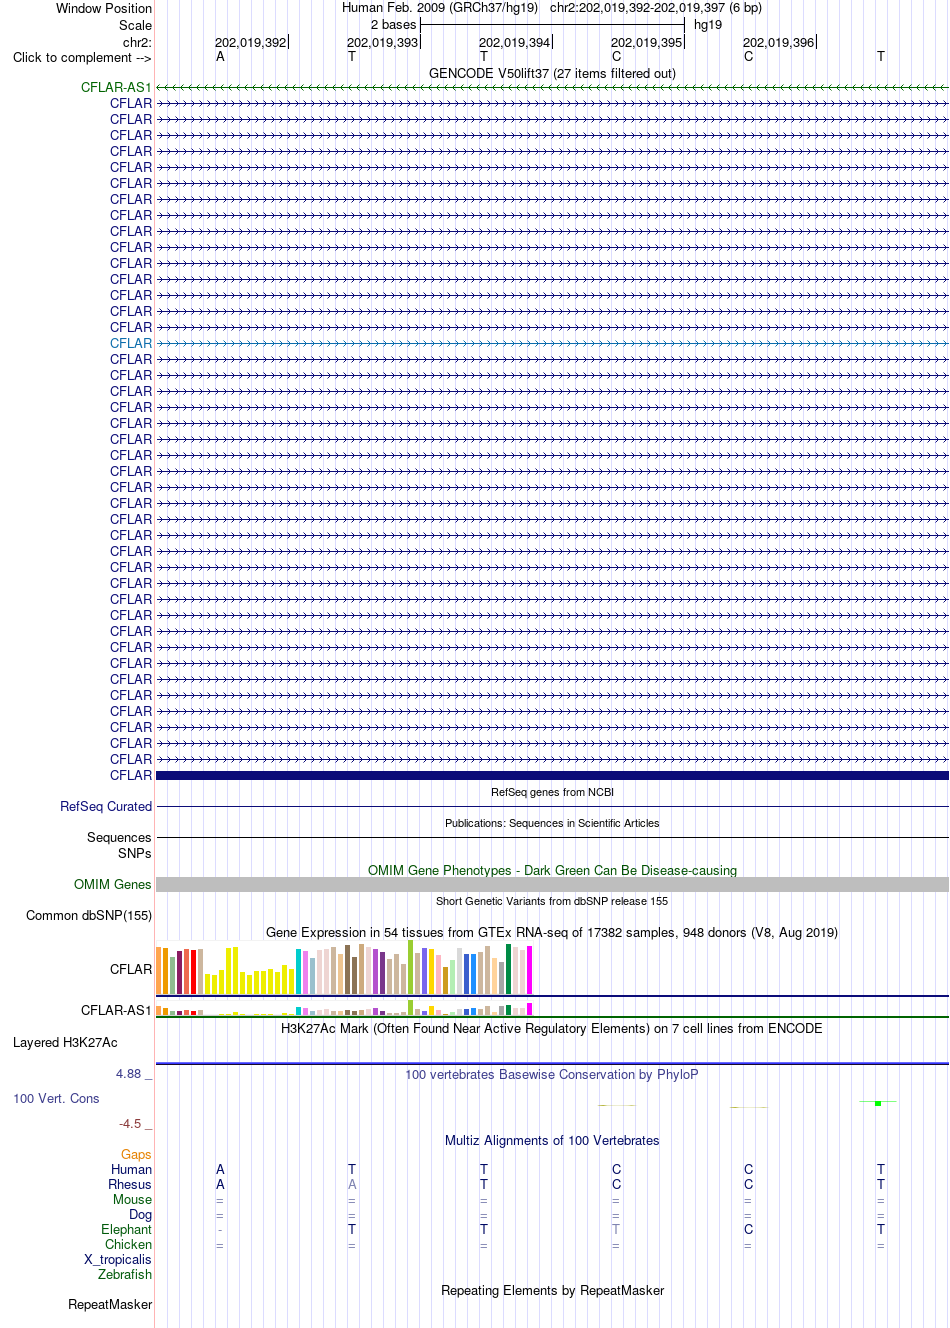
Task: Select the X_tropicalis species row label
Action: [x=118, y=1259]
